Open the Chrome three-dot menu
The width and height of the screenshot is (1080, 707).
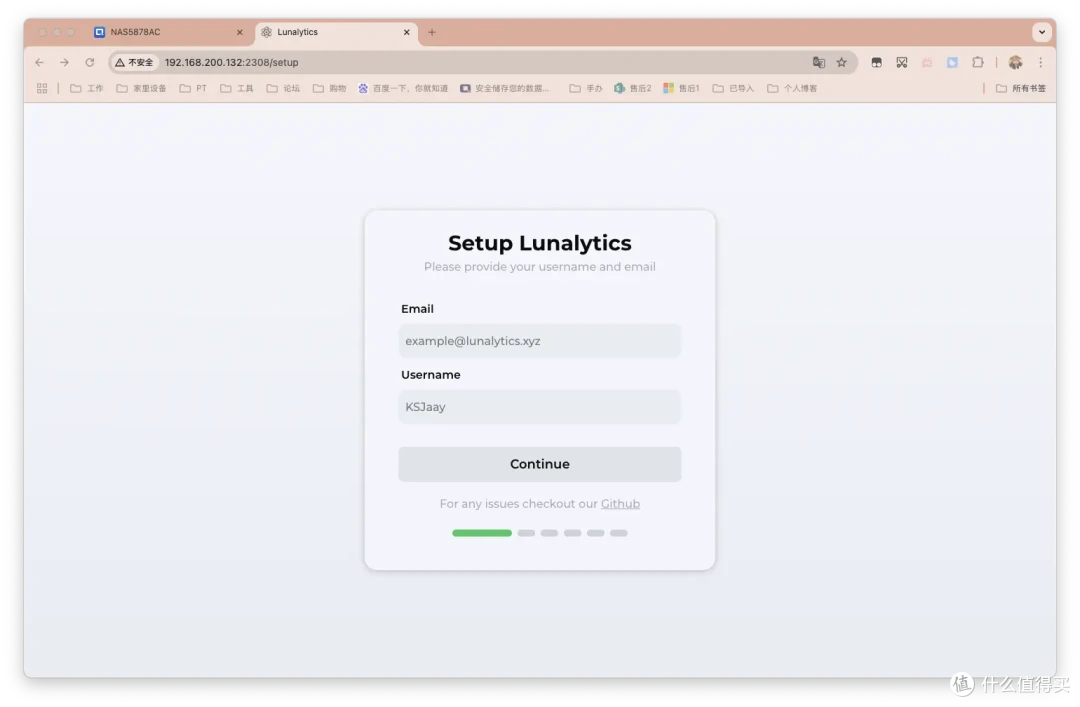click(x=1041, y=63)
